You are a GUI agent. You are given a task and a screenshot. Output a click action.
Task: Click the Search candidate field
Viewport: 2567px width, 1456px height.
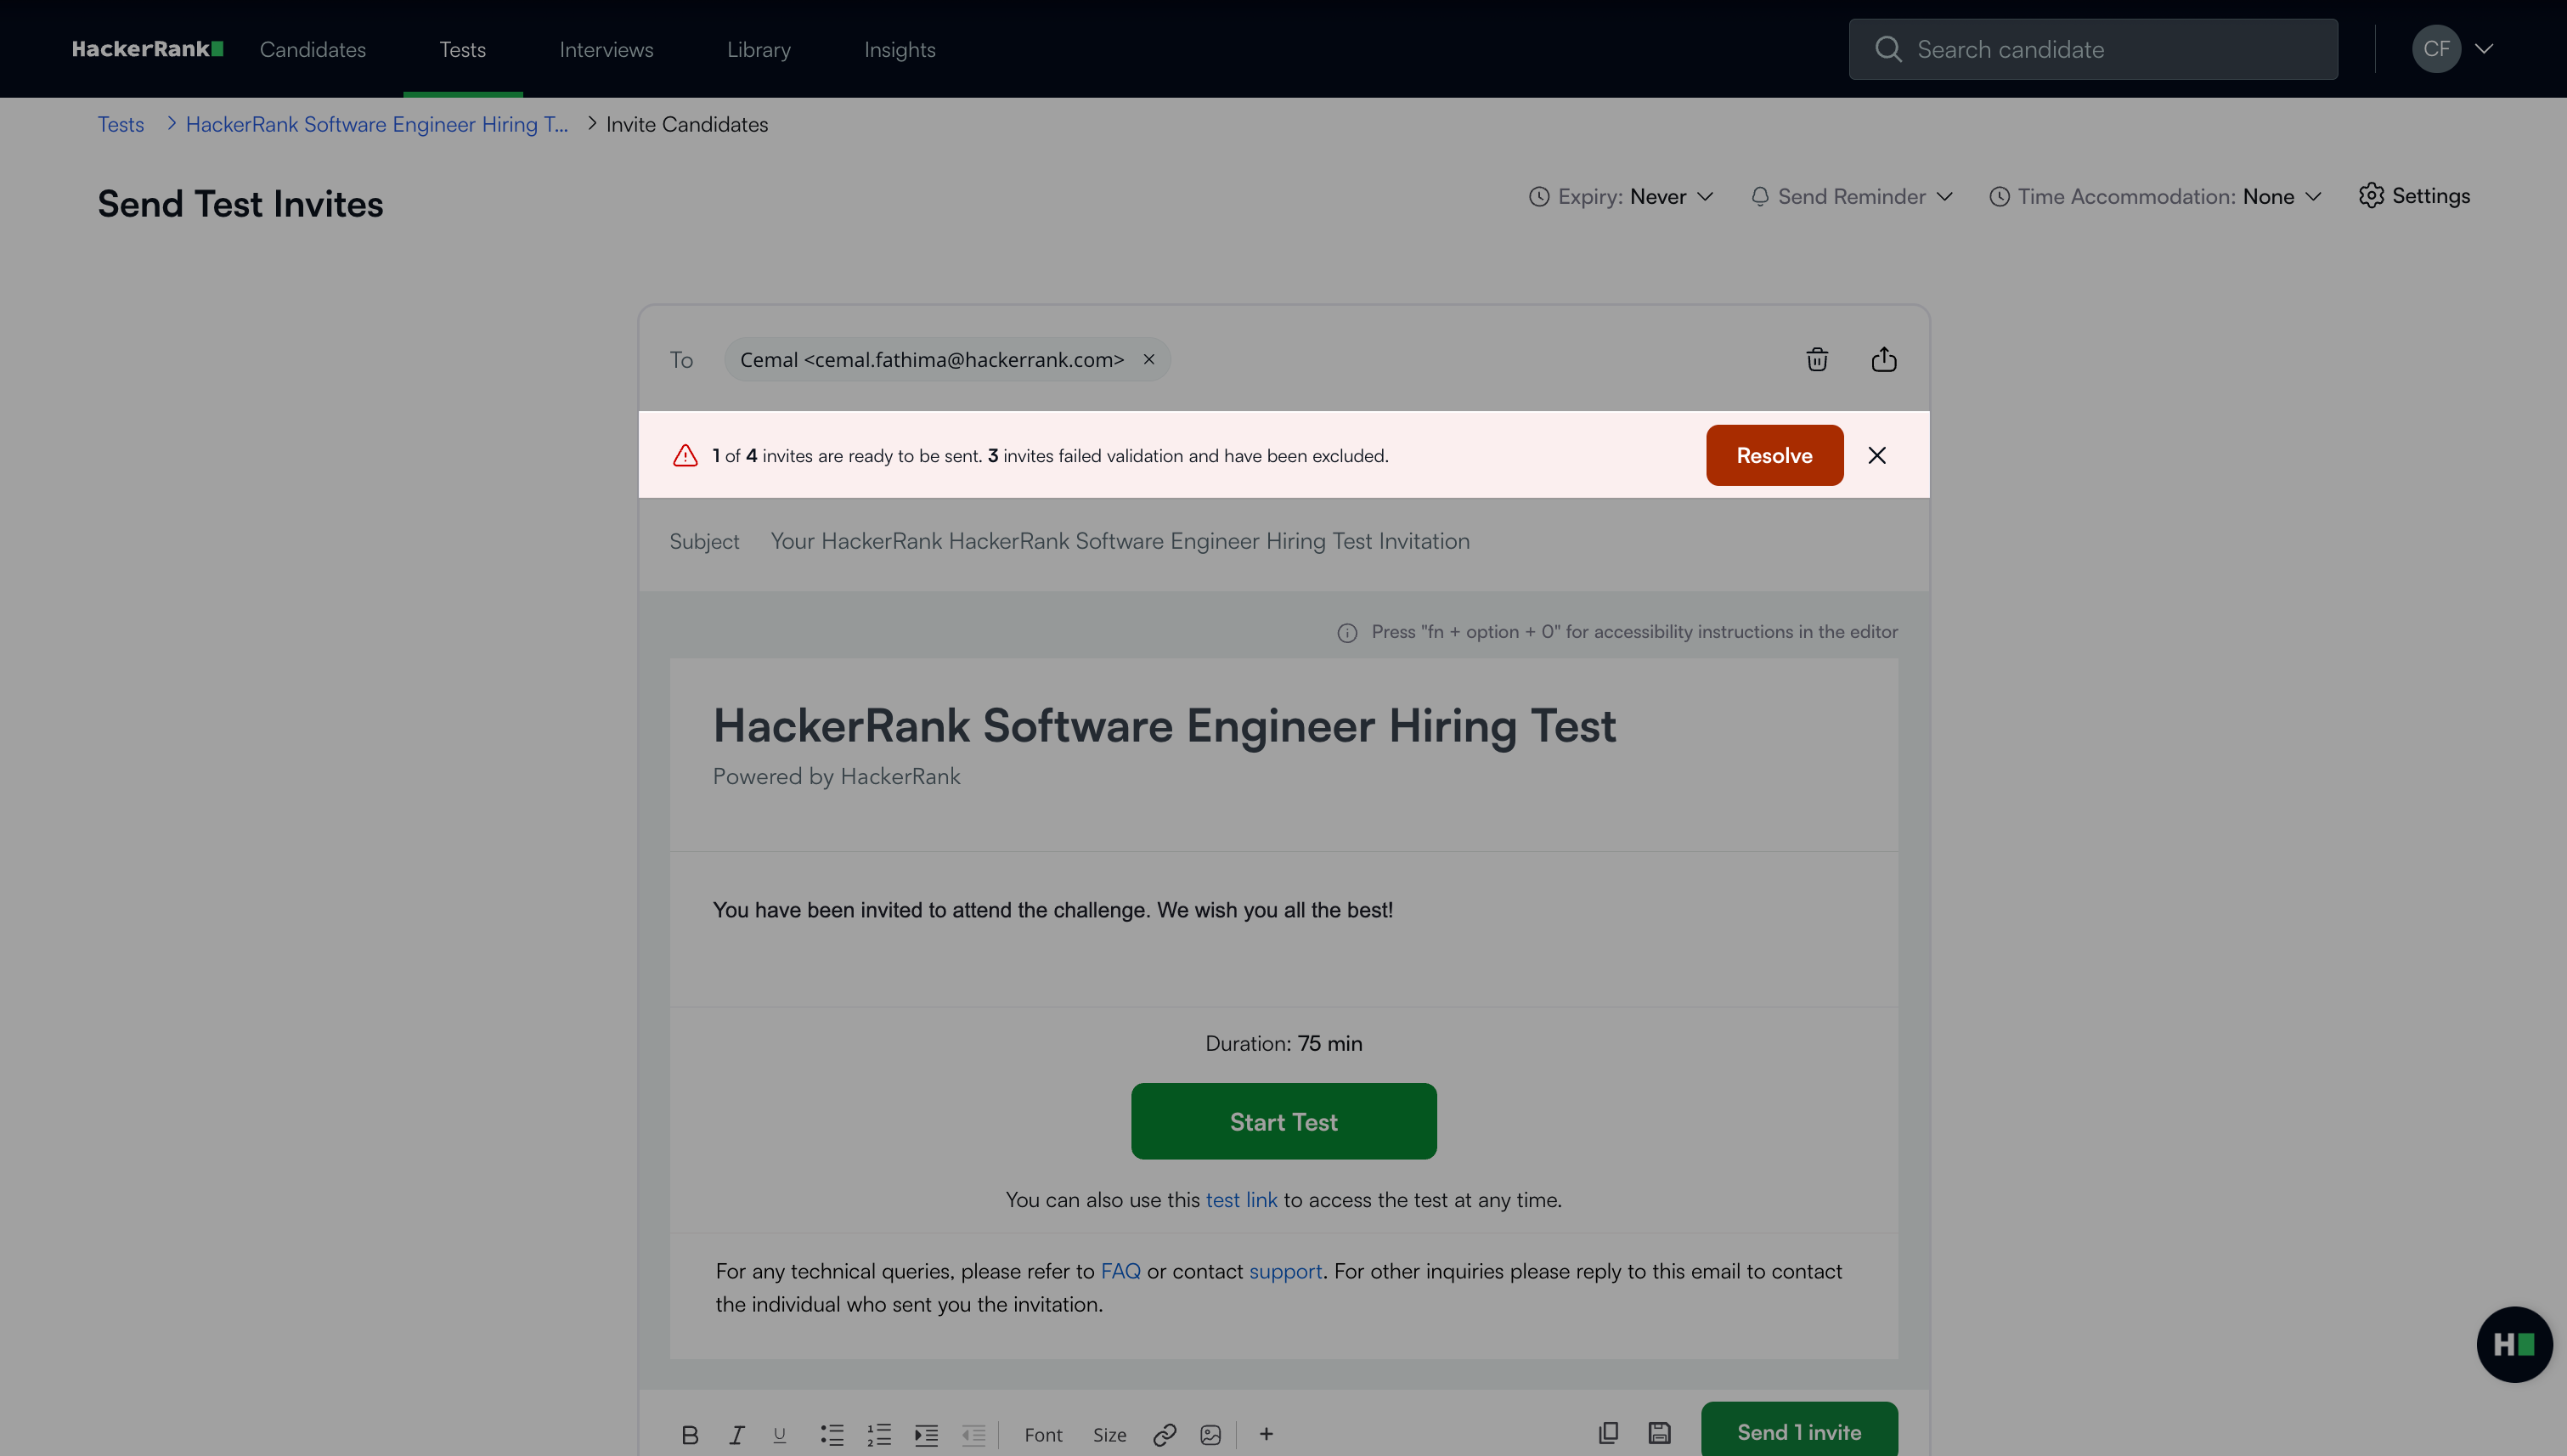(2093, 49)
